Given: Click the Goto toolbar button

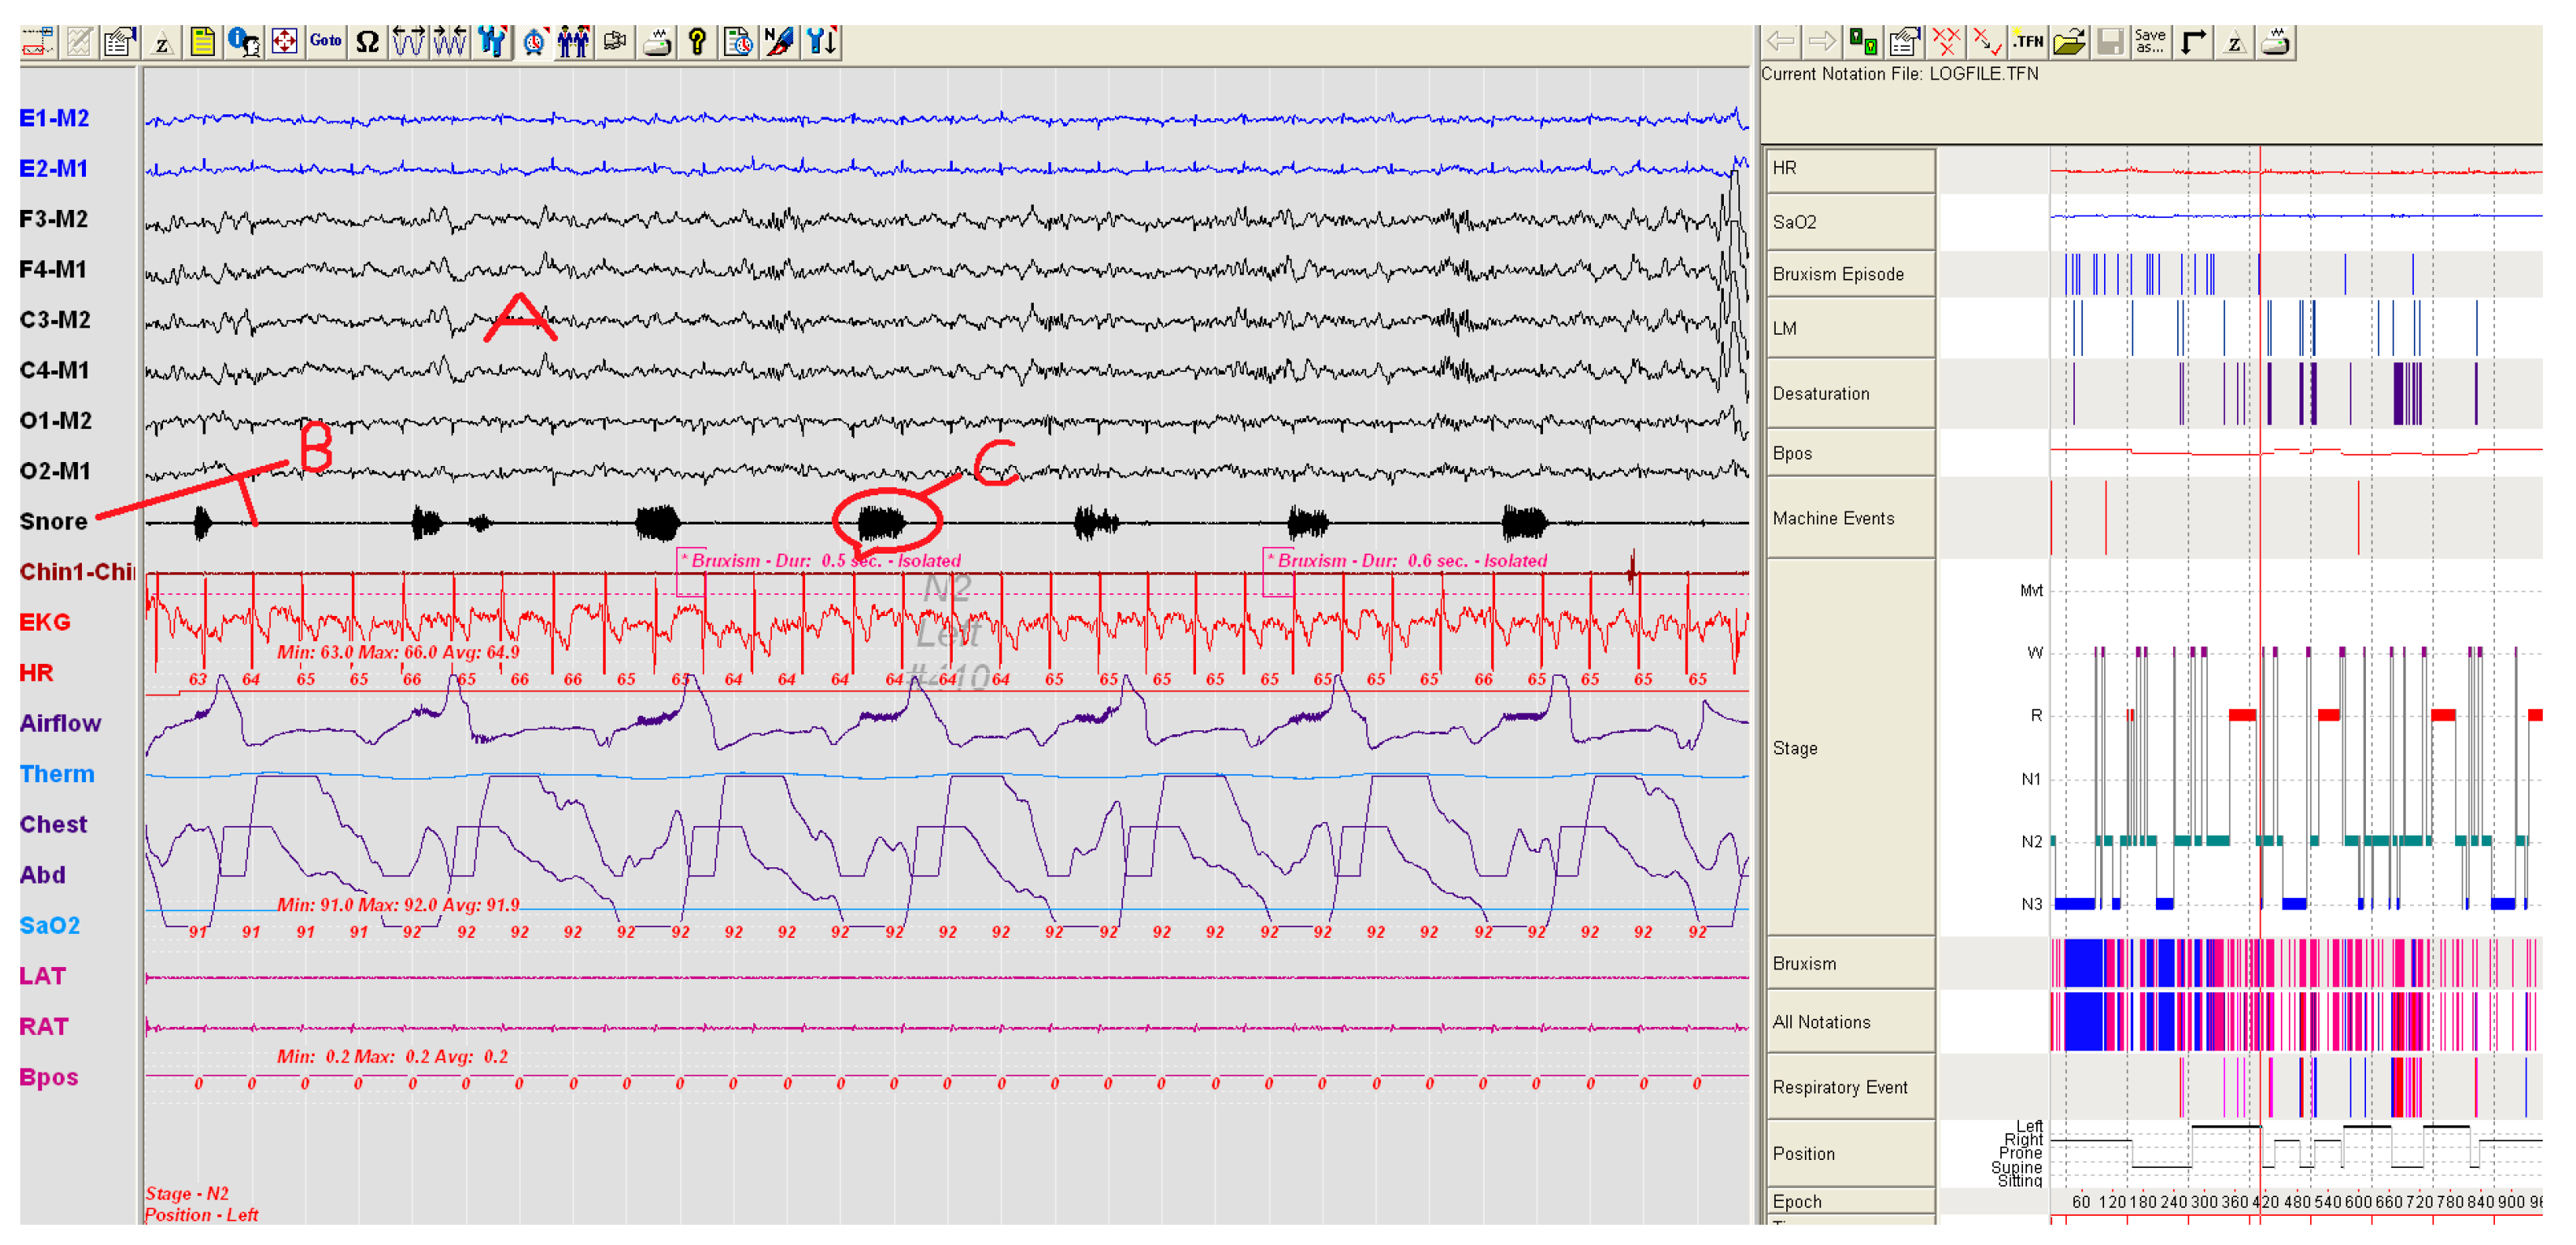Looking at the screenshot, I should (x=325, y=41).
